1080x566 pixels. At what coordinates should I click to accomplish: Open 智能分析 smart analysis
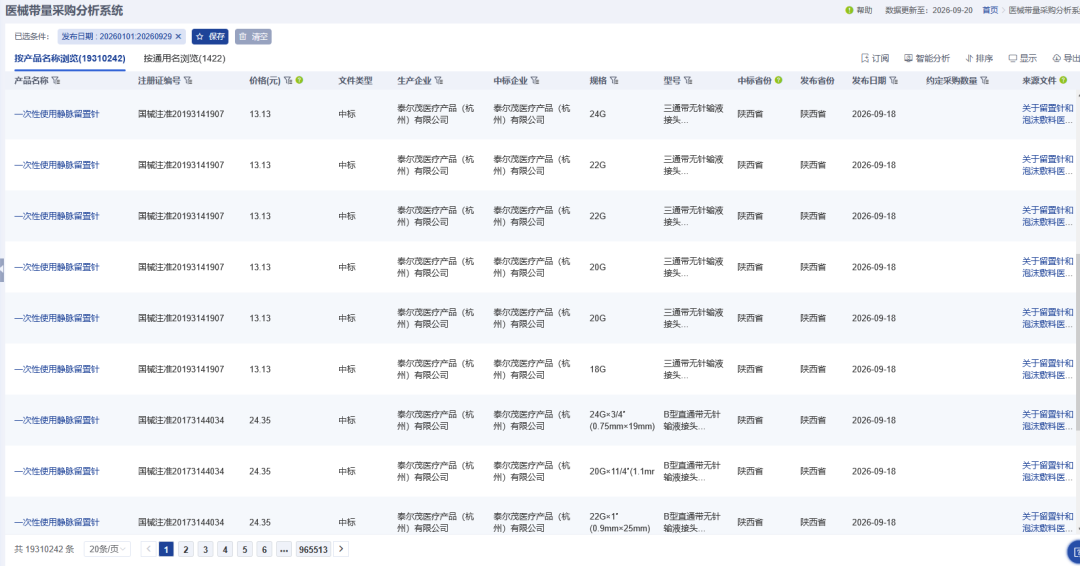pos(926,59)
